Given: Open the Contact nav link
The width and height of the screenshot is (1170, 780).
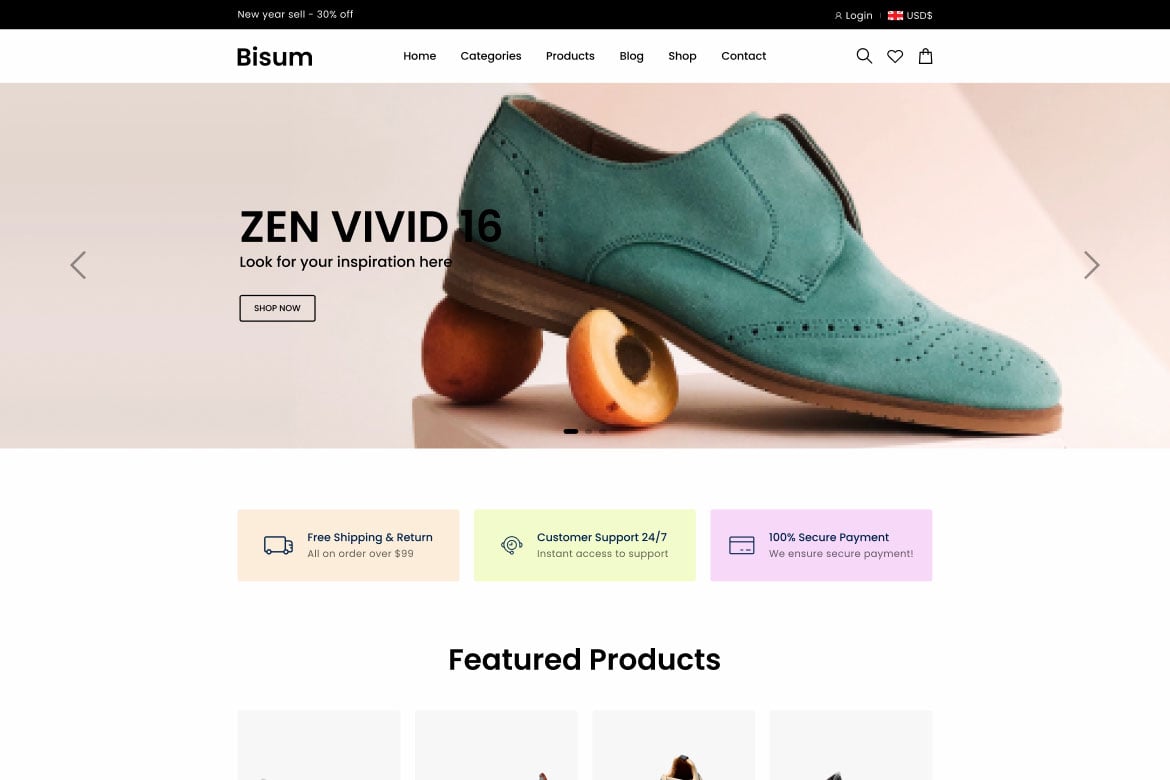Looking at the screenshot, I should 743,56.
